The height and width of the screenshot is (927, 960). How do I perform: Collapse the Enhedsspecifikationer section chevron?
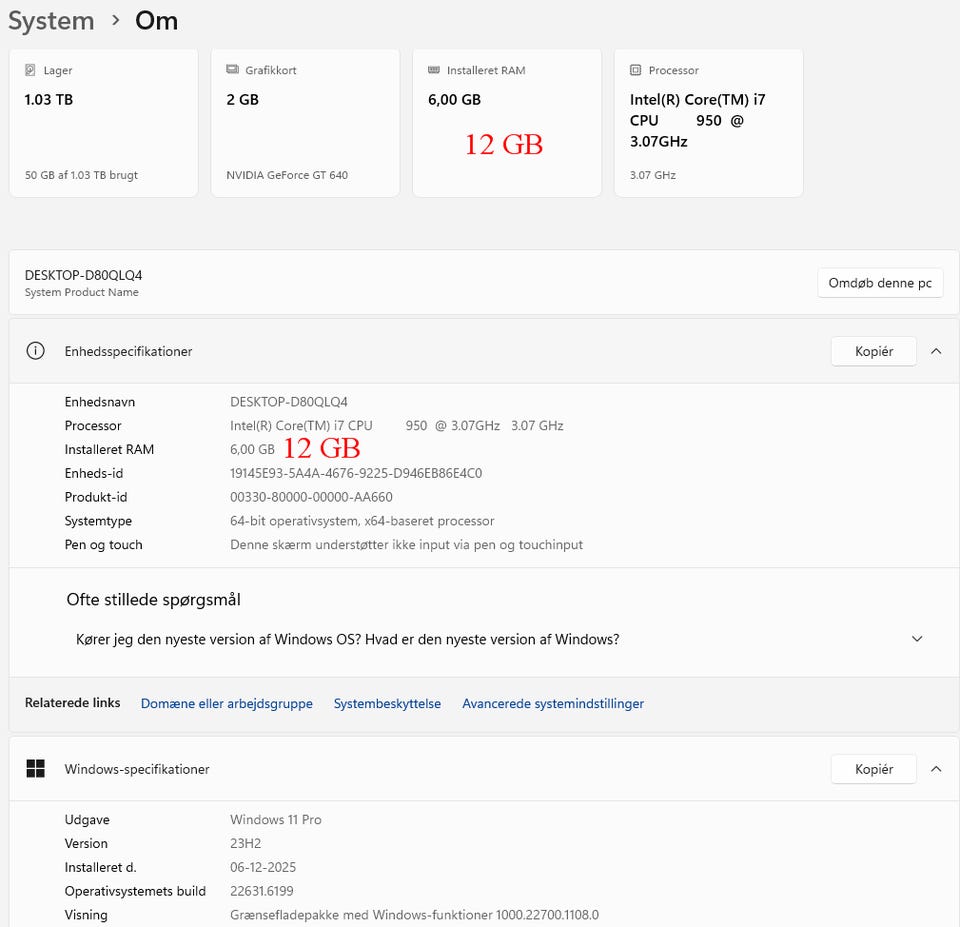[936, 351]
